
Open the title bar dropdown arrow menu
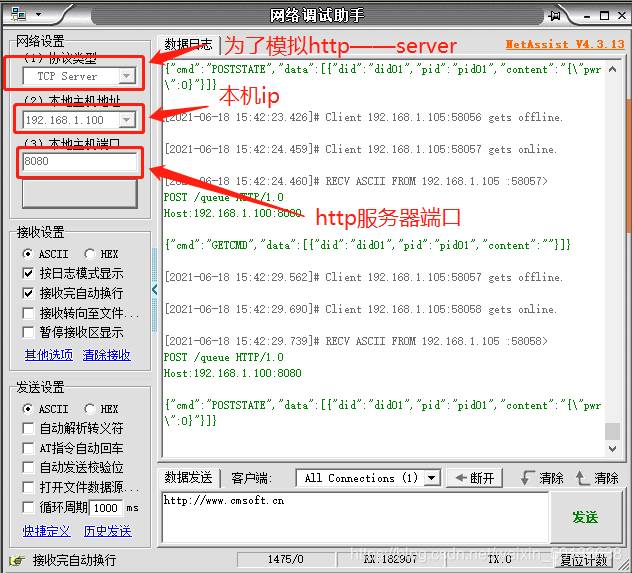[38, 15]
